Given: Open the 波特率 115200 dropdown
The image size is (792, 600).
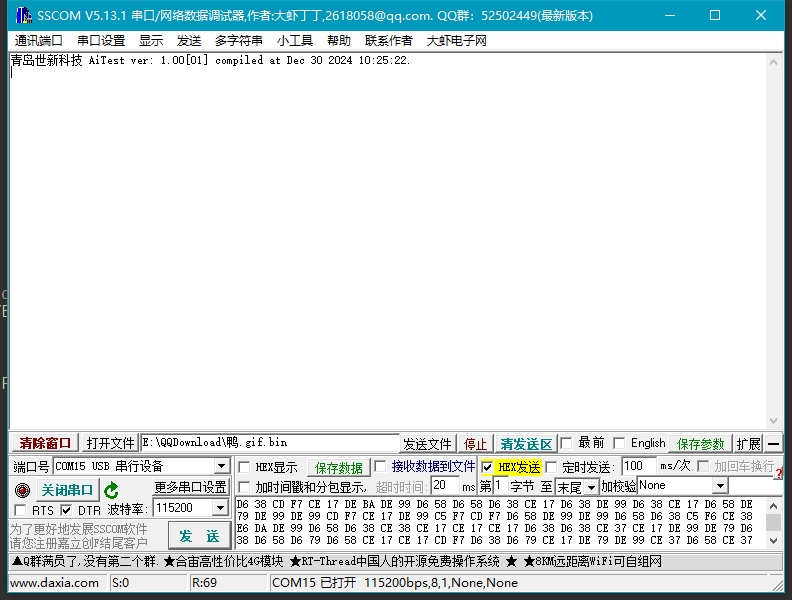Looking at the screenshot, I should (220, 508).
